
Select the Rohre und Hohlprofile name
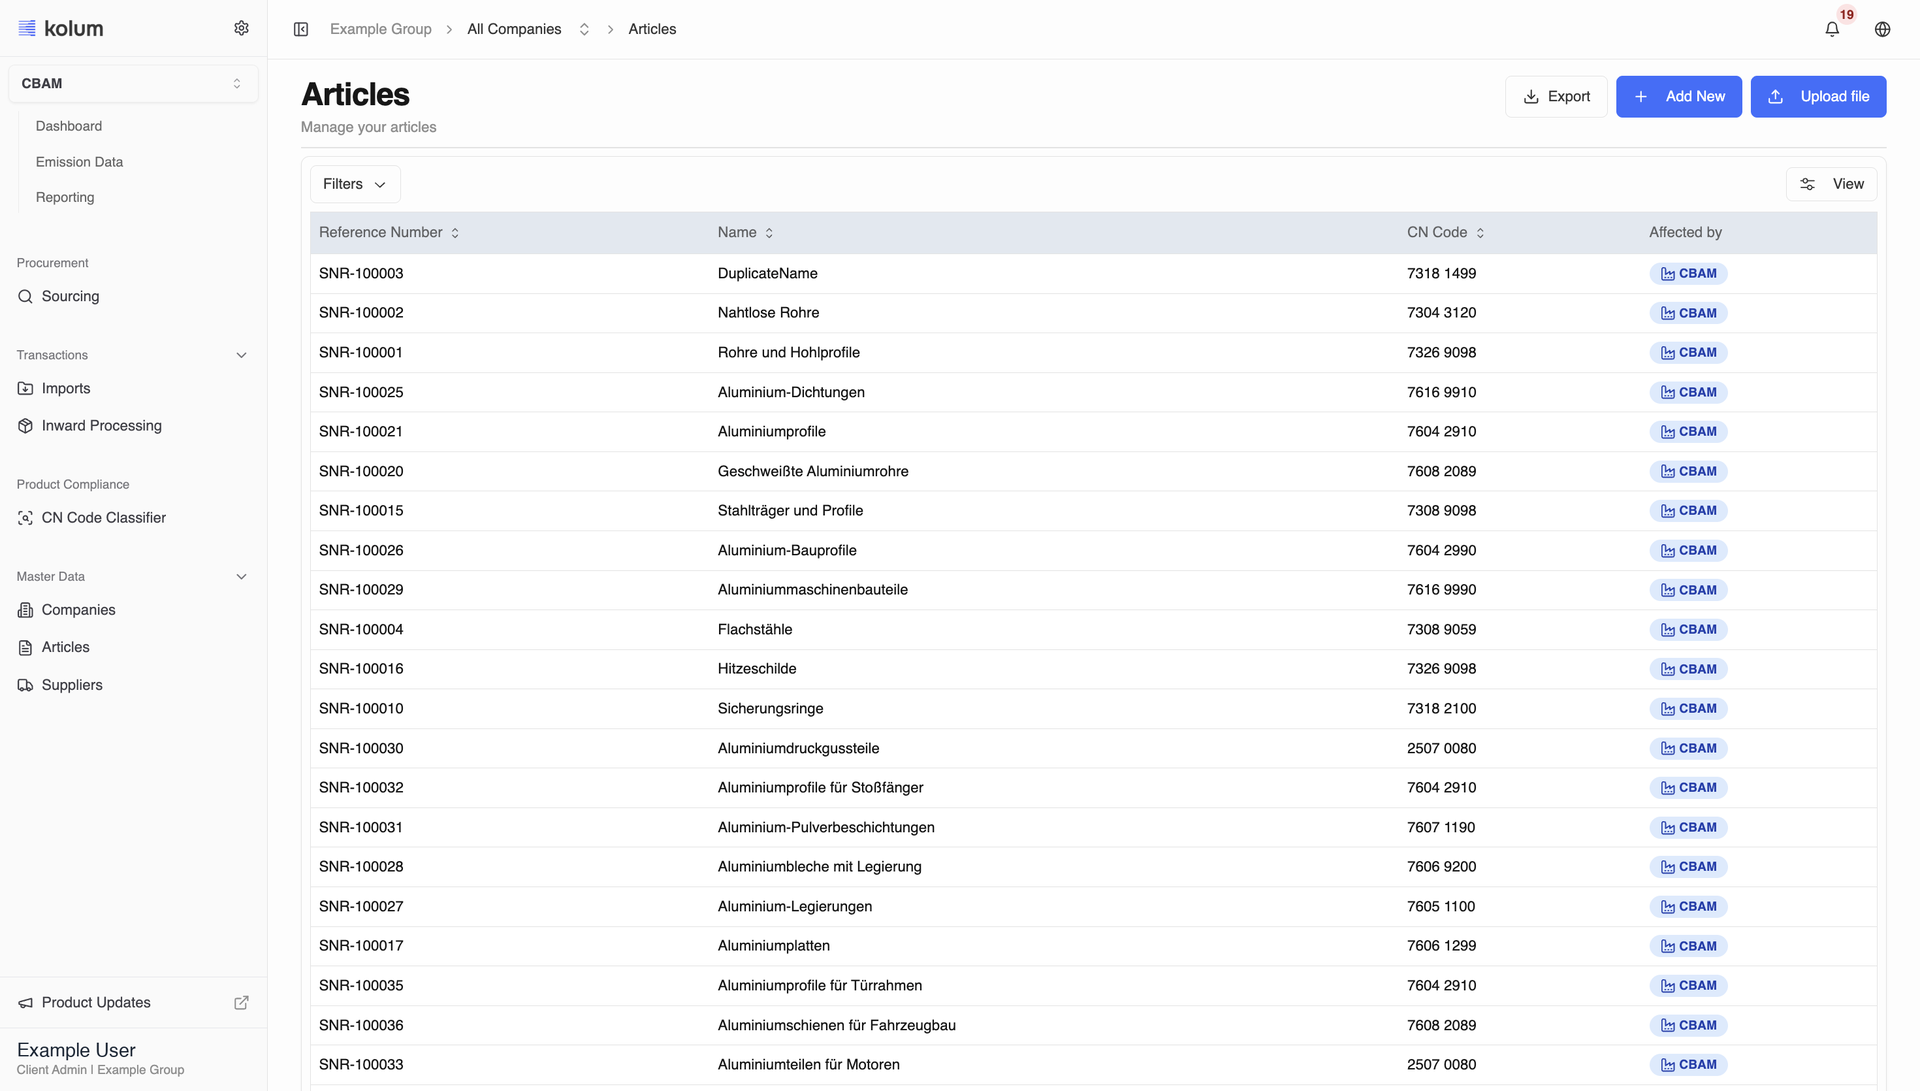coord(788,352)
